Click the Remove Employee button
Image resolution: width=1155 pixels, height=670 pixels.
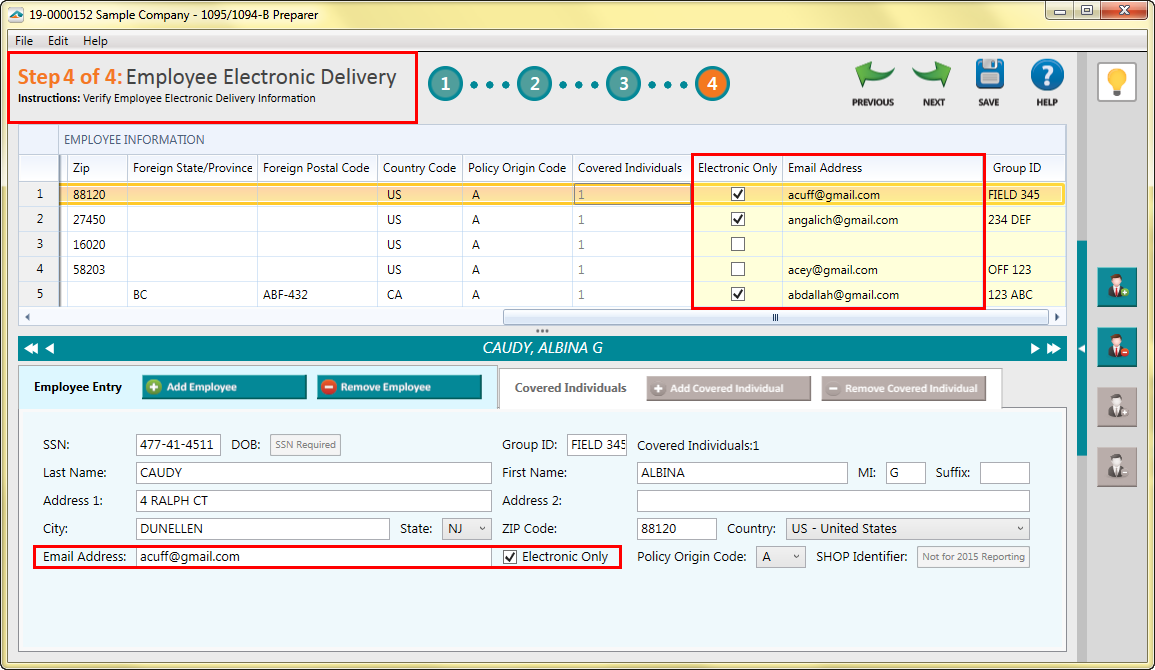[x=399, y=387]
